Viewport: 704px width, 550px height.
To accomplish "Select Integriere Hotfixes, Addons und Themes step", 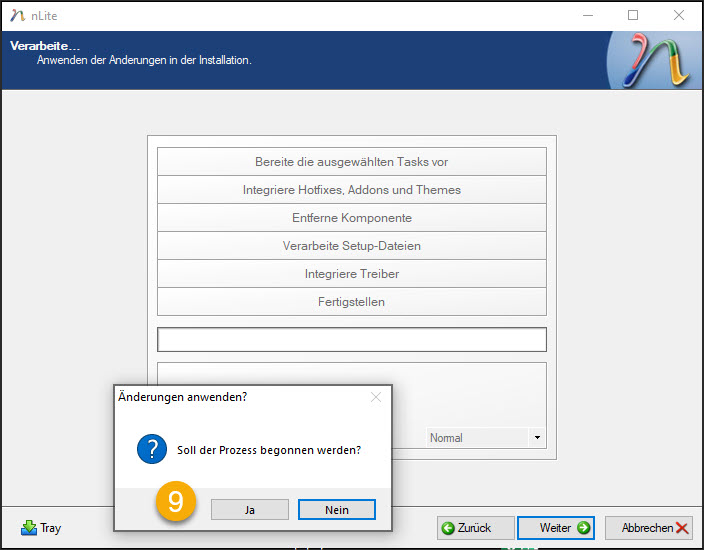I will 352,190.
